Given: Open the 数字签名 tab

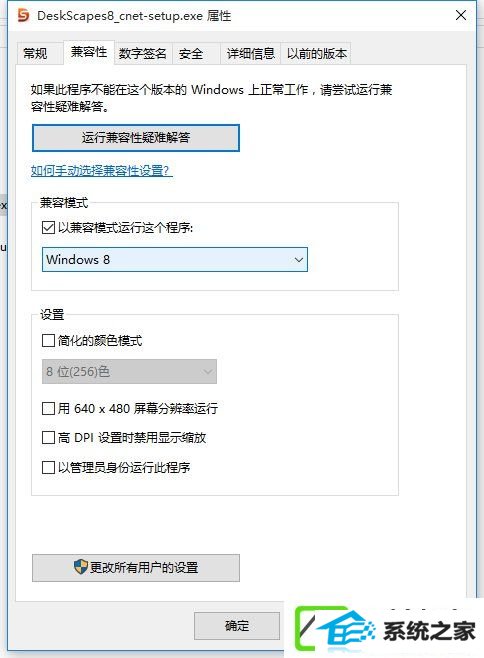Looking at the screenshot, I should (143, 53).
